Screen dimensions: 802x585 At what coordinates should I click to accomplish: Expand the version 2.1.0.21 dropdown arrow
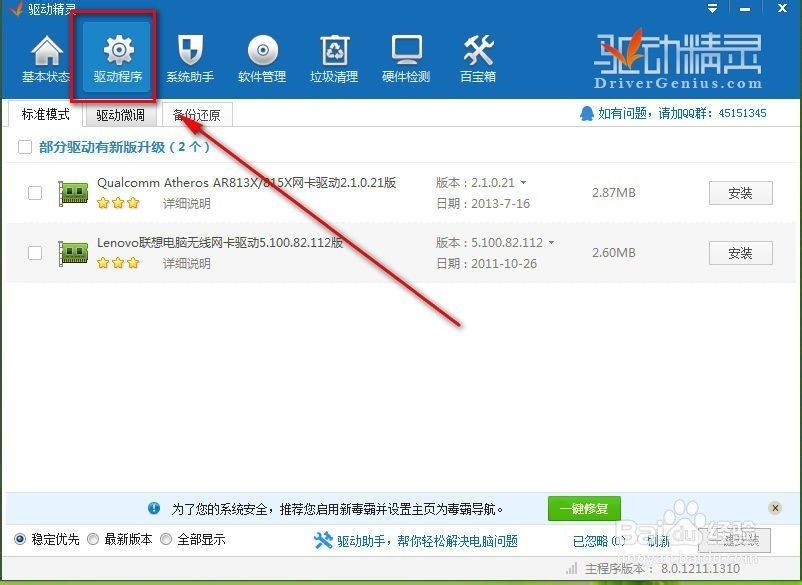point(523,183)
